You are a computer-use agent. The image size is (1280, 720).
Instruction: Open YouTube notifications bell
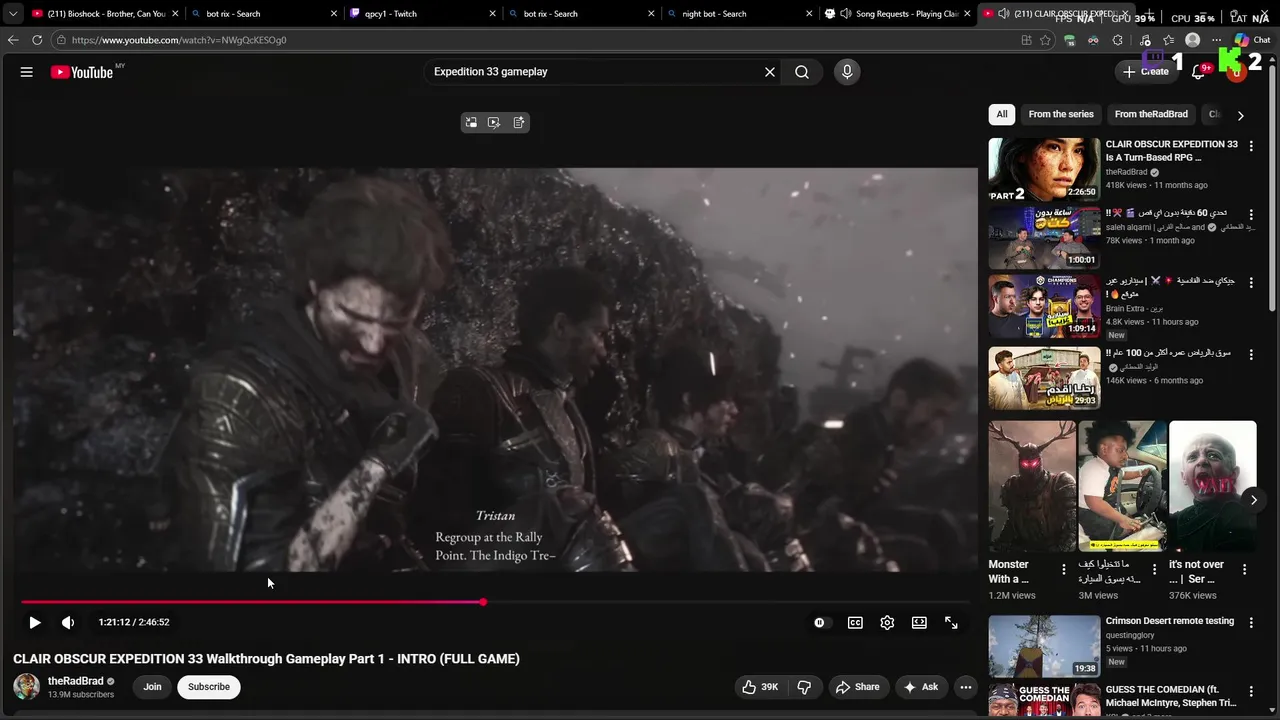(1199, 72)
